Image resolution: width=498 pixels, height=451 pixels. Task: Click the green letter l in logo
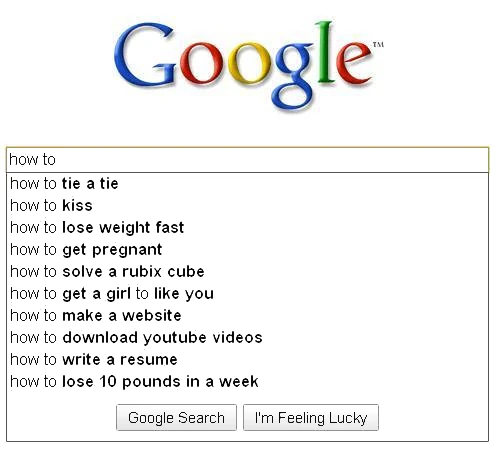coord(325,52)
